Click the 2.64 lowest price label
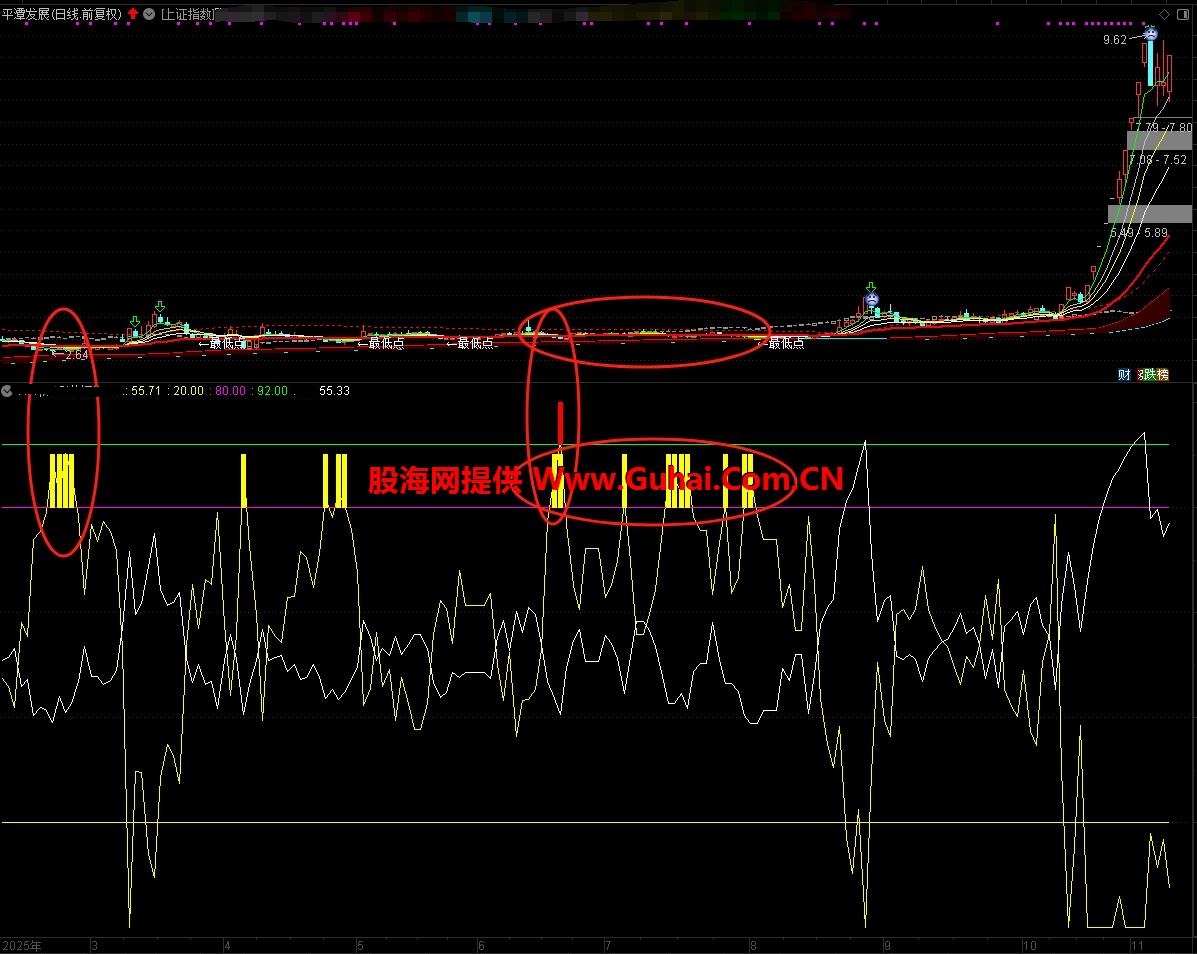This screenshot has width=1197, height=954. click(x=76, y=355)
